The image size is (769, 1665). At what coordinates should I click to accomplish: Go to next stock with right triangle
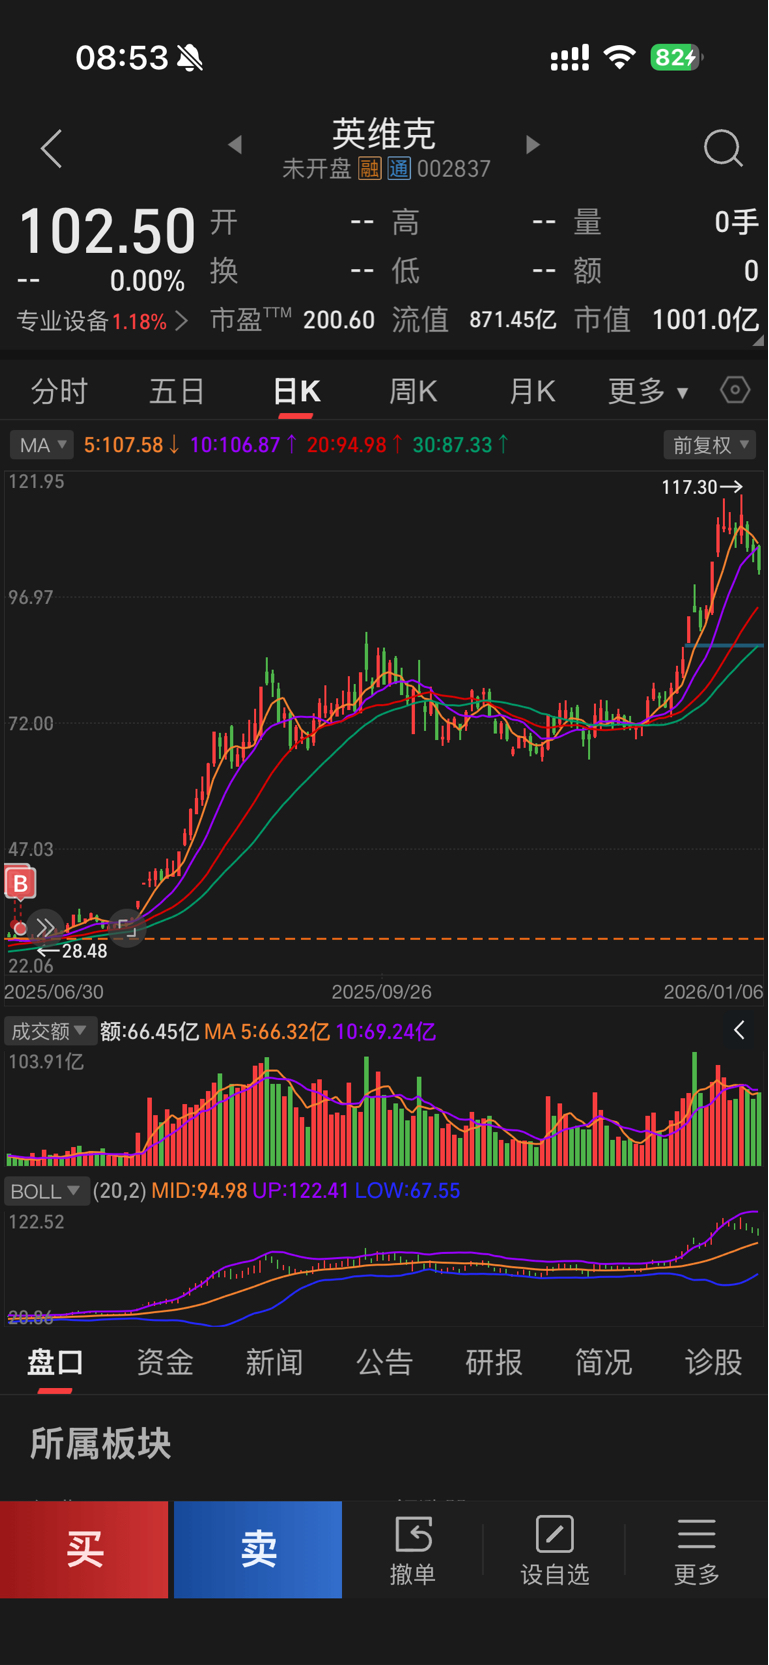pos(533,145)
